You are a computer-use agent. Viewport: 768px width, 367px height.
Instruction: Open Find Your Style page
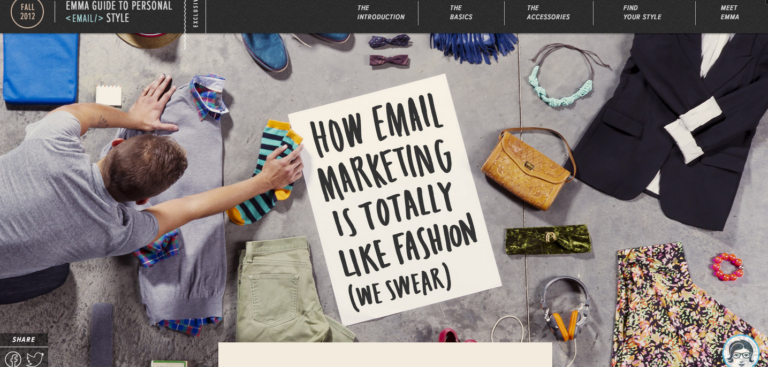tap(642, 12)
